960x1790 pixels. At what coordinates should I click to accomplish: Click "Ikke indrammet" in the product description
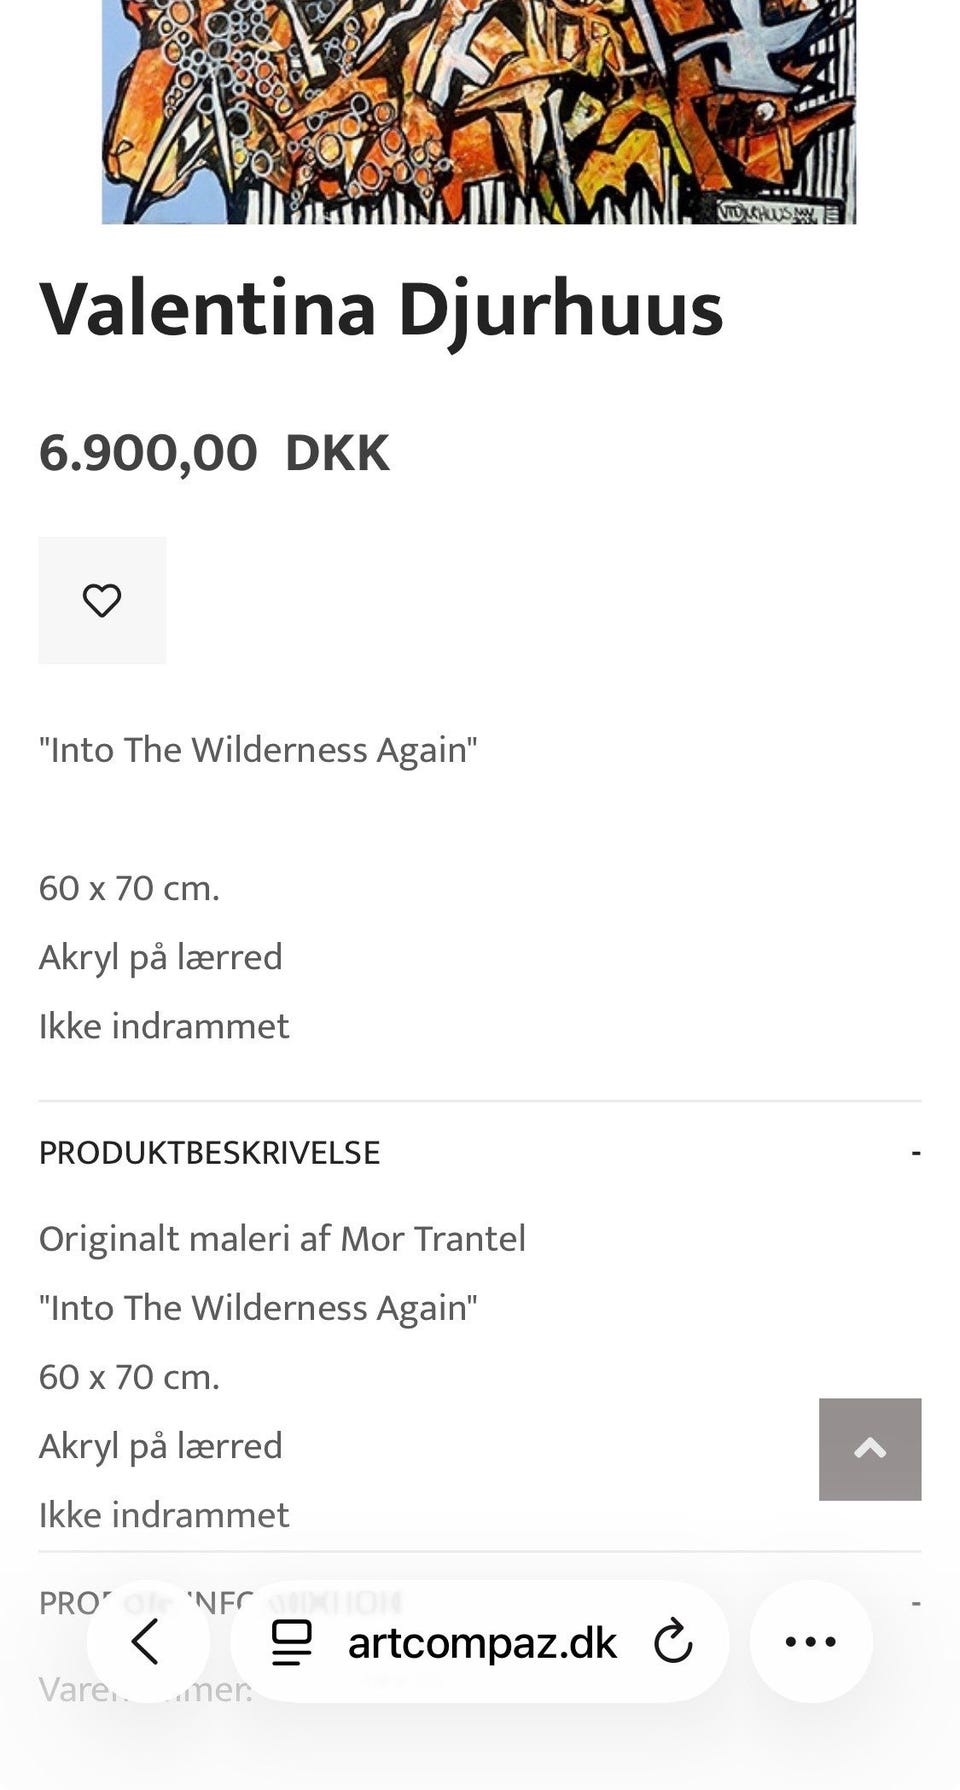pos(164,1515)
